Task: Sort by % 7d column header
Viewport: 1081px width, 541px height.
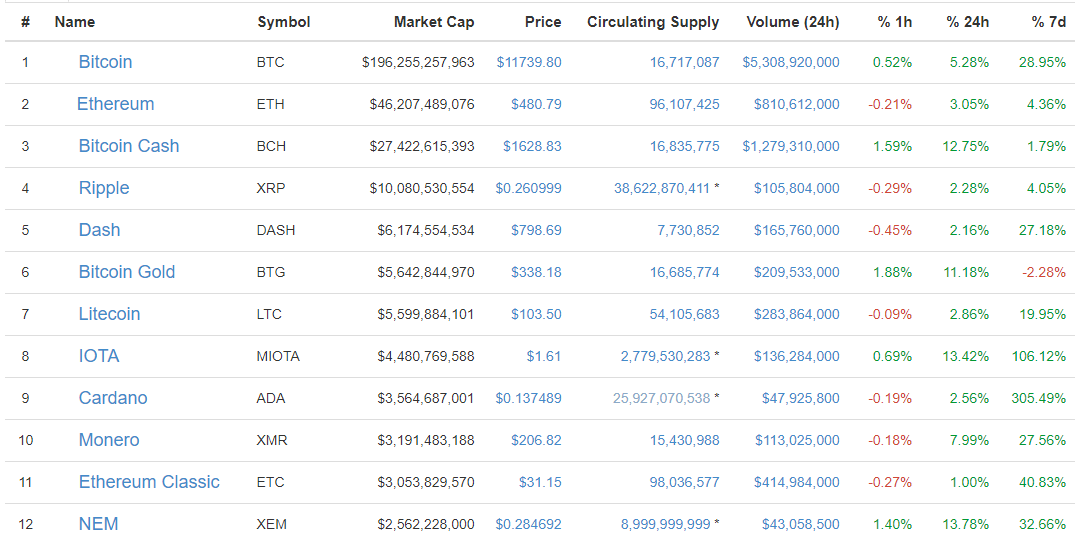Action: pos(1049,22)
